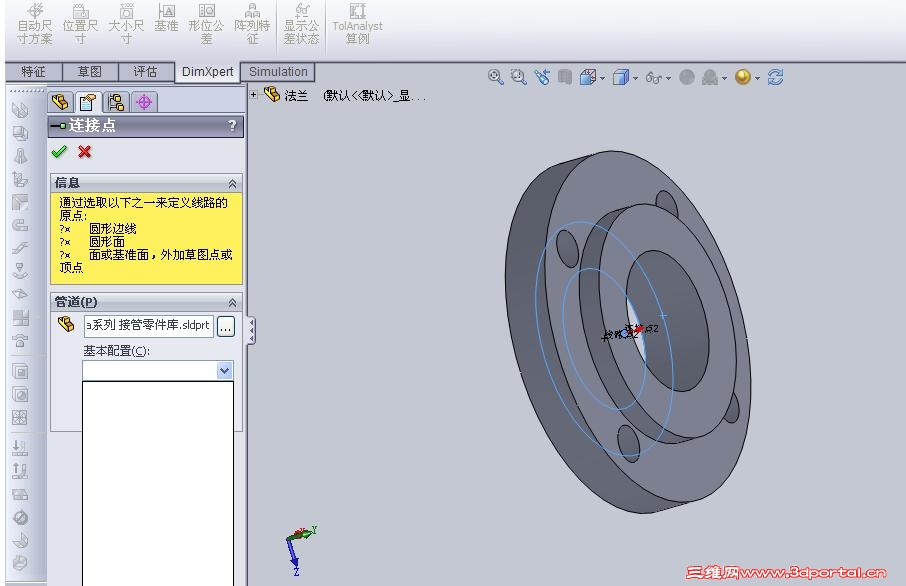Click the Previous View icon
This screenshot has height=586, width=906.
[x=542, y=77]
